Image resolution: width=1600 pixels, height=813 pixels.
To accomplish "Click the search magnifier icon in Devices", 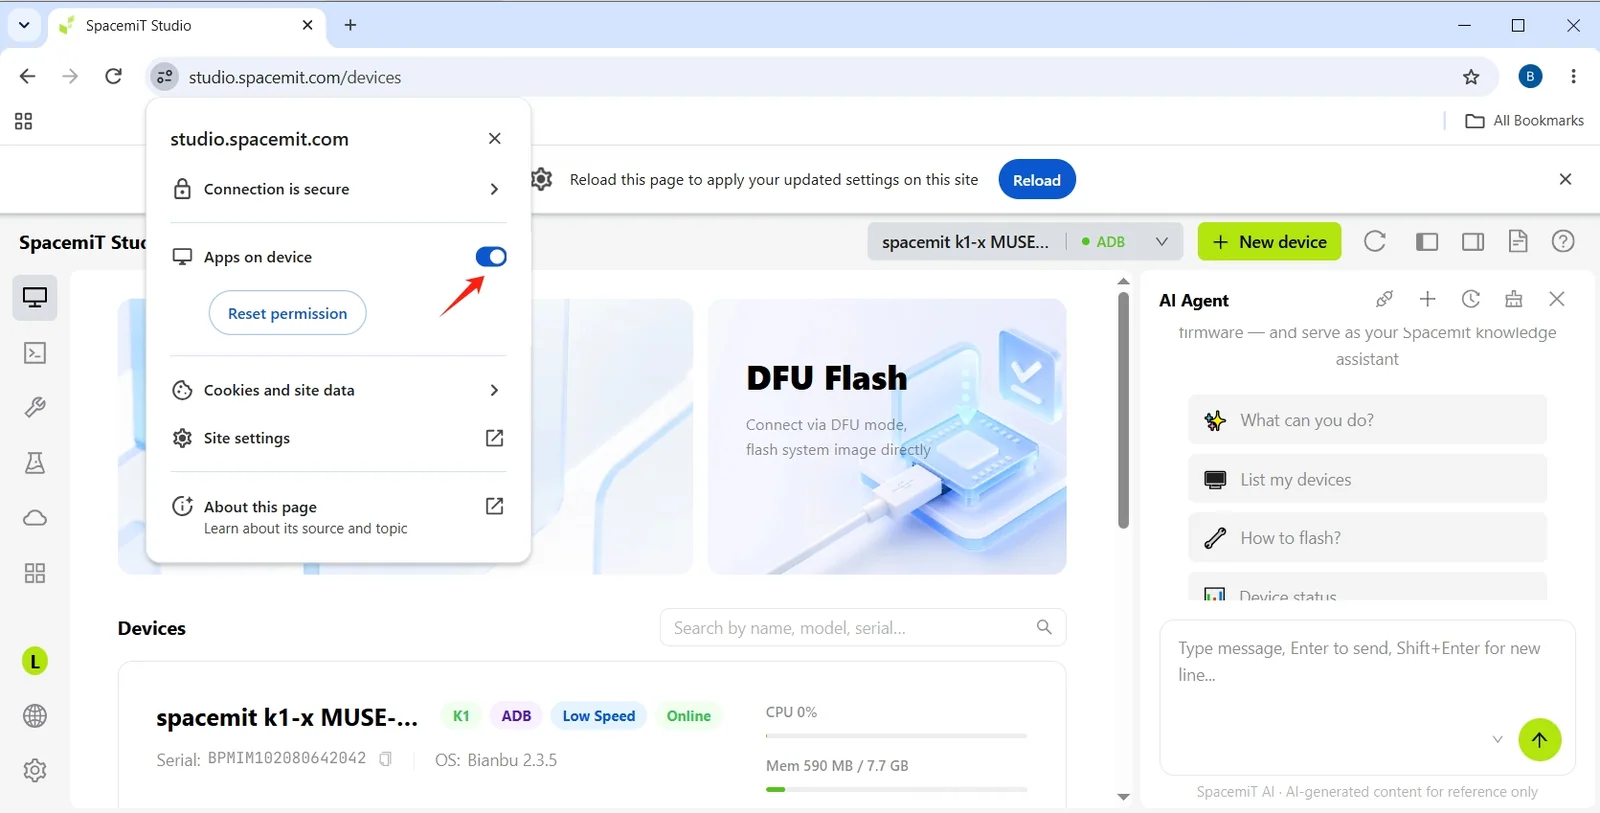I will tap(1044, 627).
